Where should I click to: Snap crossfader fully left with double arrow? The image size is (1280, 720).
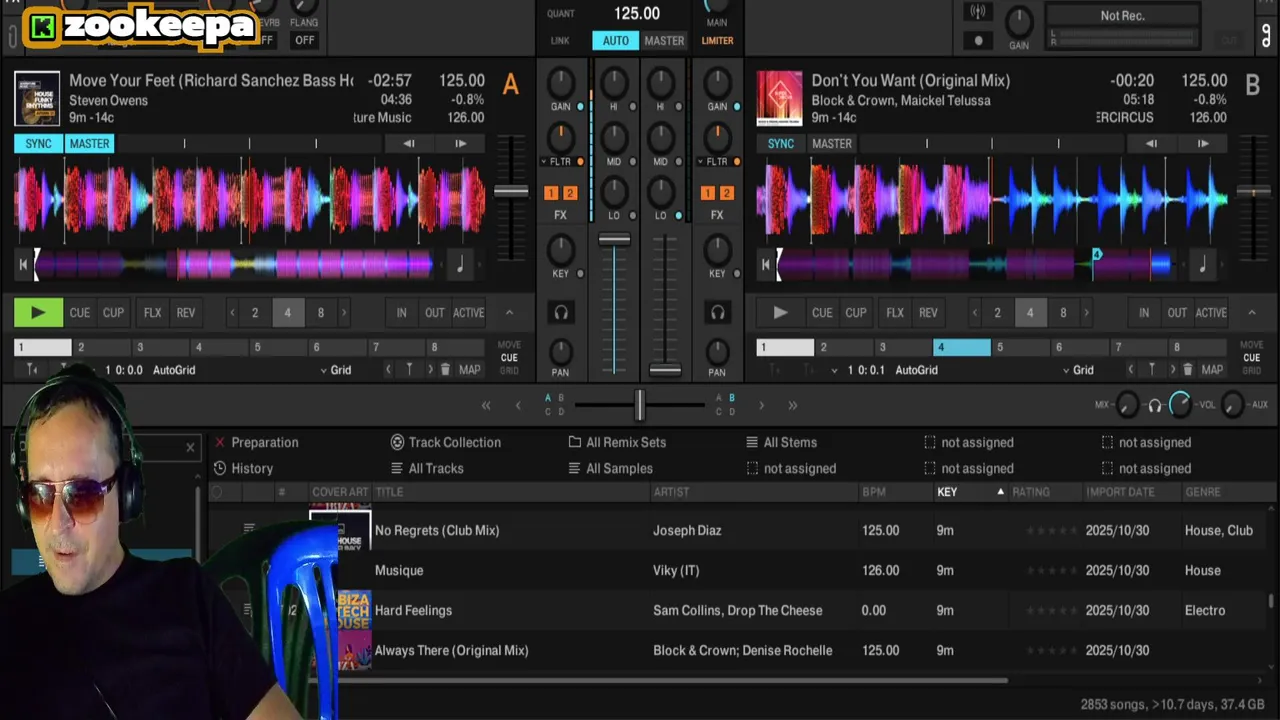coord(486,405)
